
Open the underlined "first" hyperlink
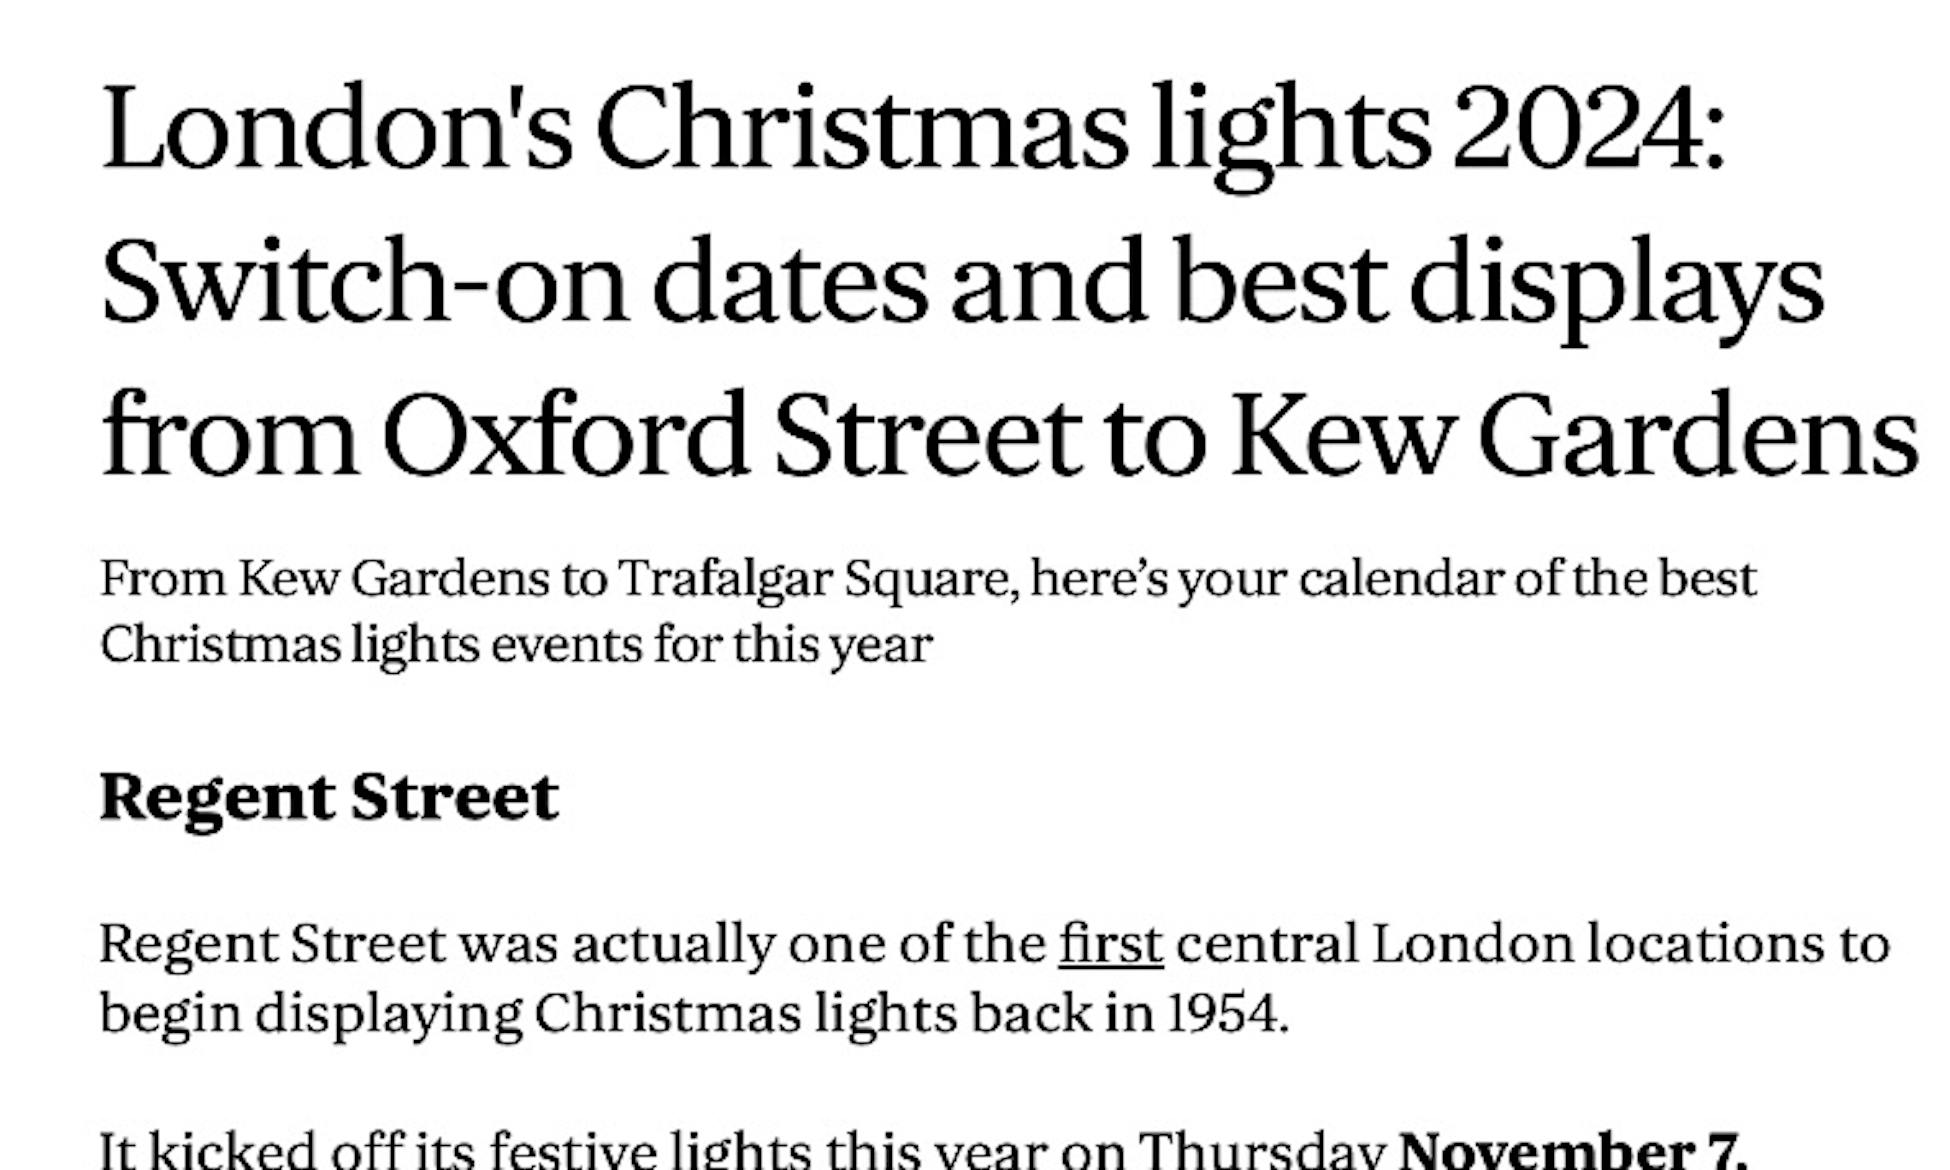pyautogui.click(x=1111, y=944)
